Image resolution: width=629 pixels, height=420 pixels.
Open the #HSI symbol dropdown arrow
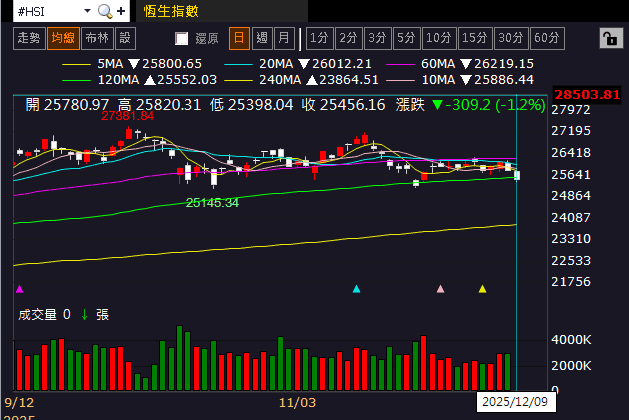(x=87, y=11)
